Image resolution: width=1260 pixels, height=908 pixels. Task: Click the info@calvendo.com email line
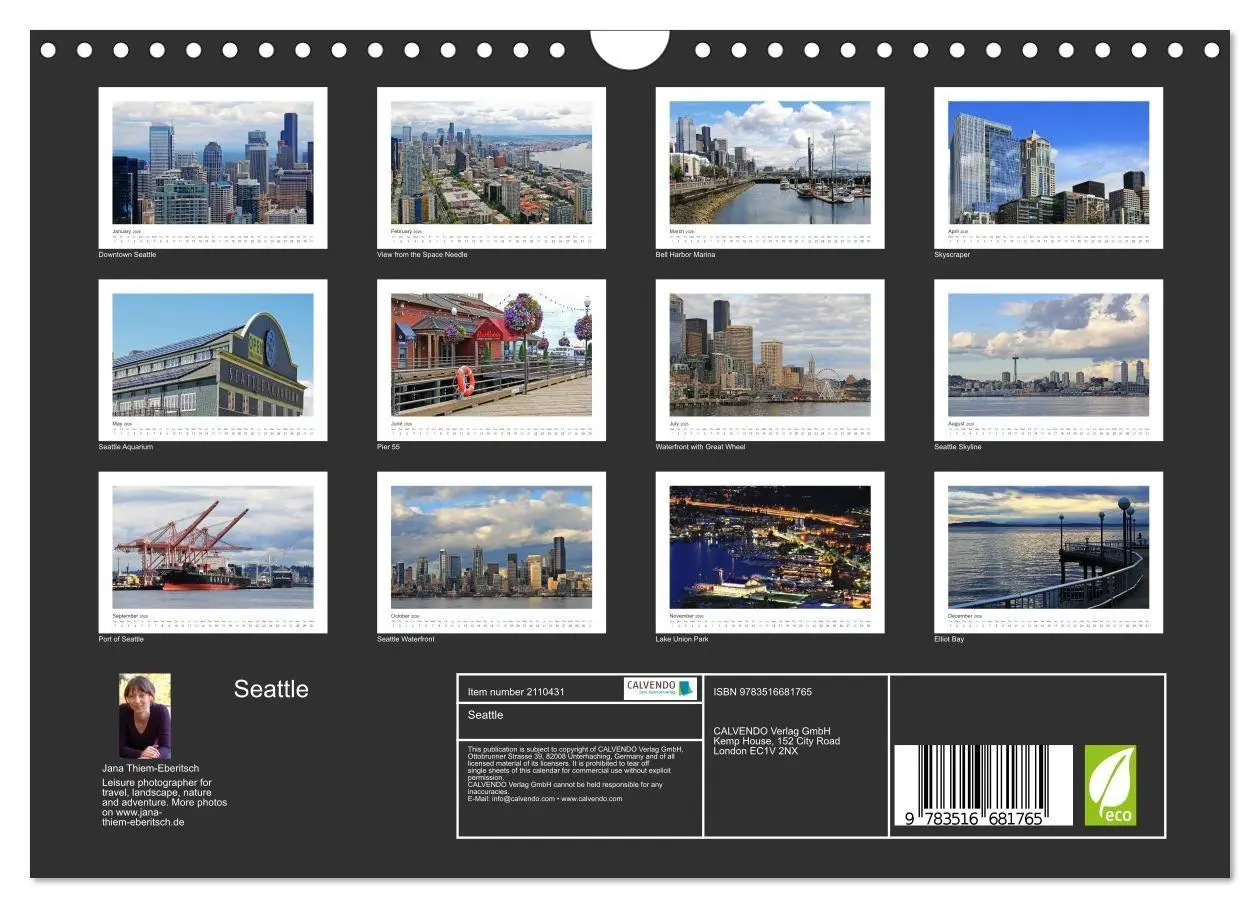point(545,799)
